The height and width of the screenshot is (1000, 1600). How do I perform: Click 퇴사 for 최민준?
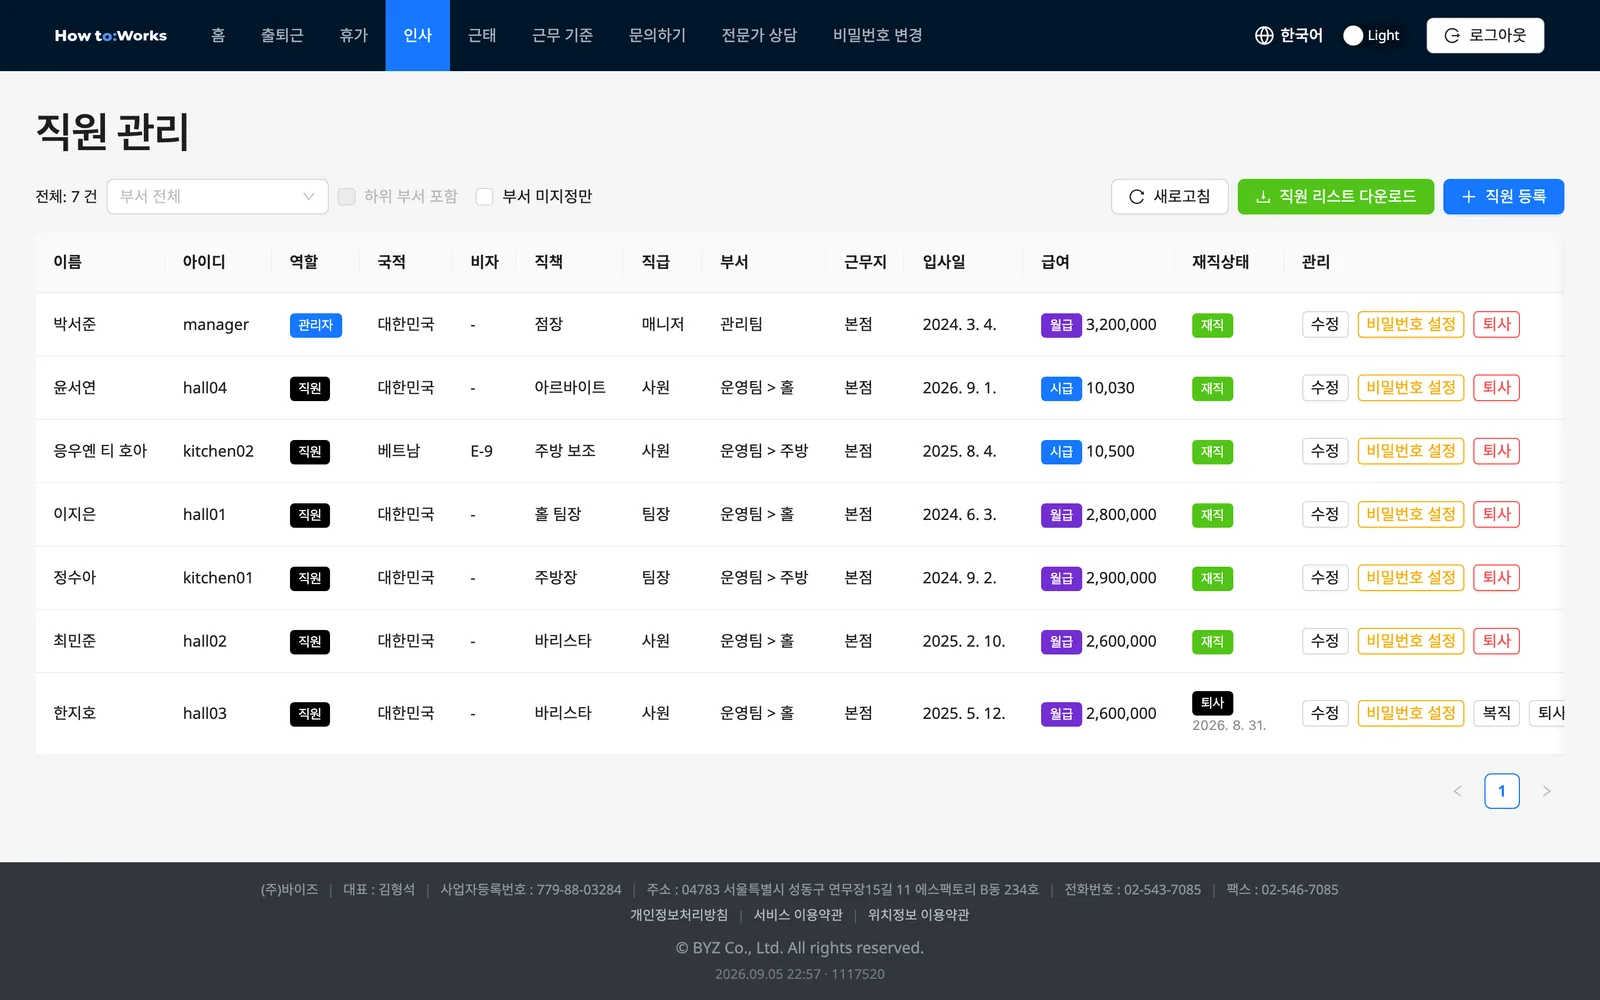1496,641
